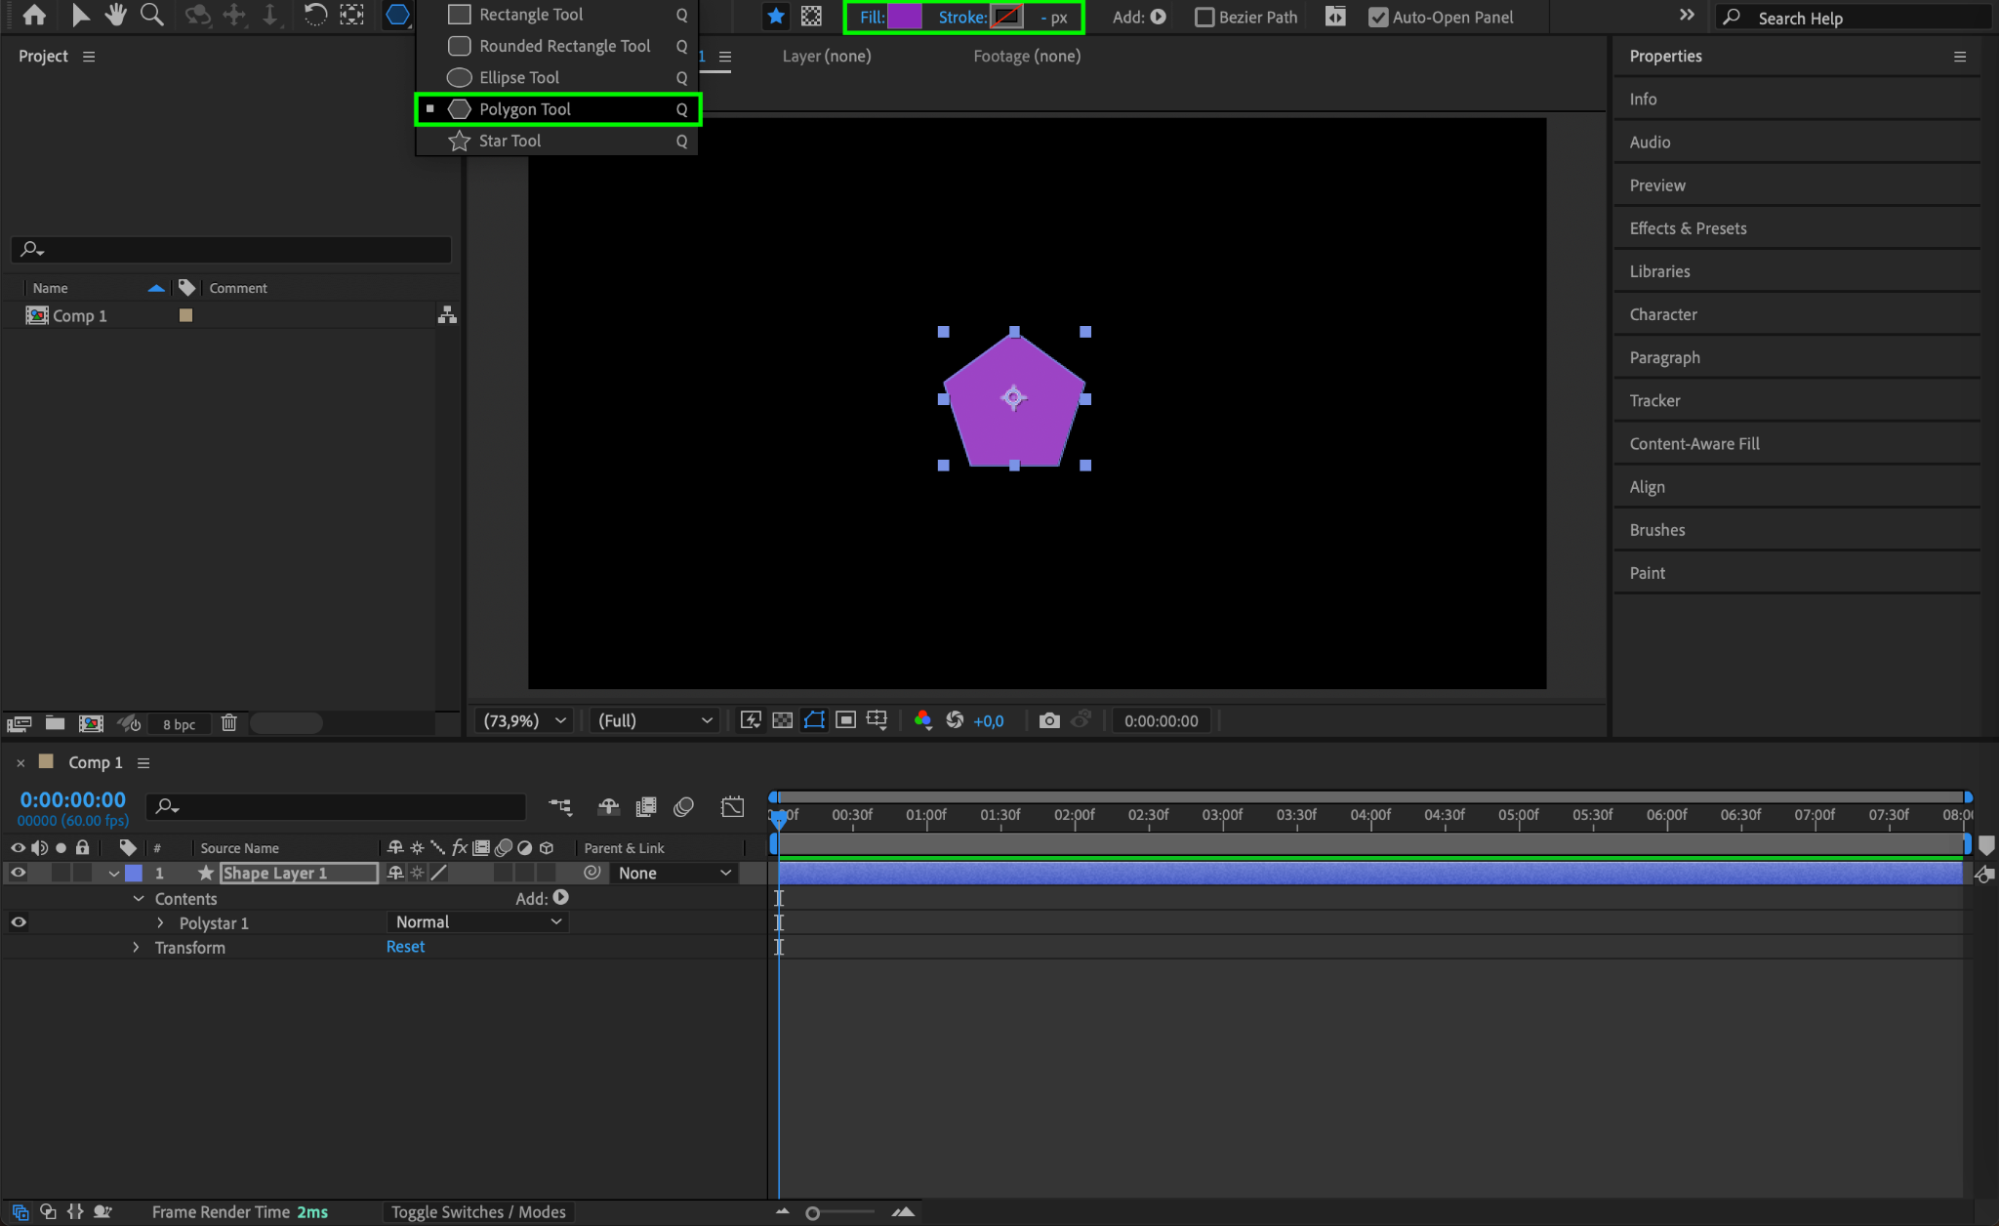Enable the Bezier Path checkbox
Image resolution: width=1999 pixels, height=1226 pixels.
pos(1205,17)
